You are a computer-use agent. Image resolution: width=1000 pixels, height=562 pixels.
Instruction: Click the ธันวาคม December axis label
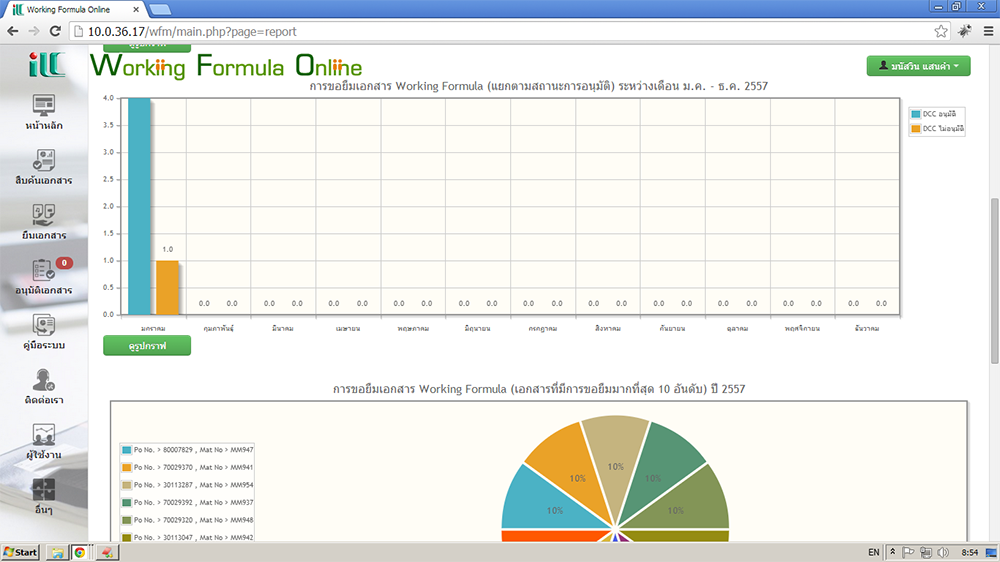click(x=867, y=329)
